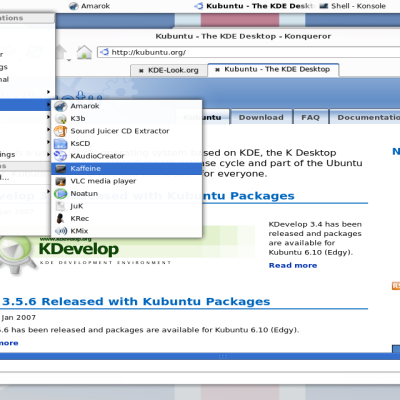Close the KDE-Look.org tab

[141, 71]
